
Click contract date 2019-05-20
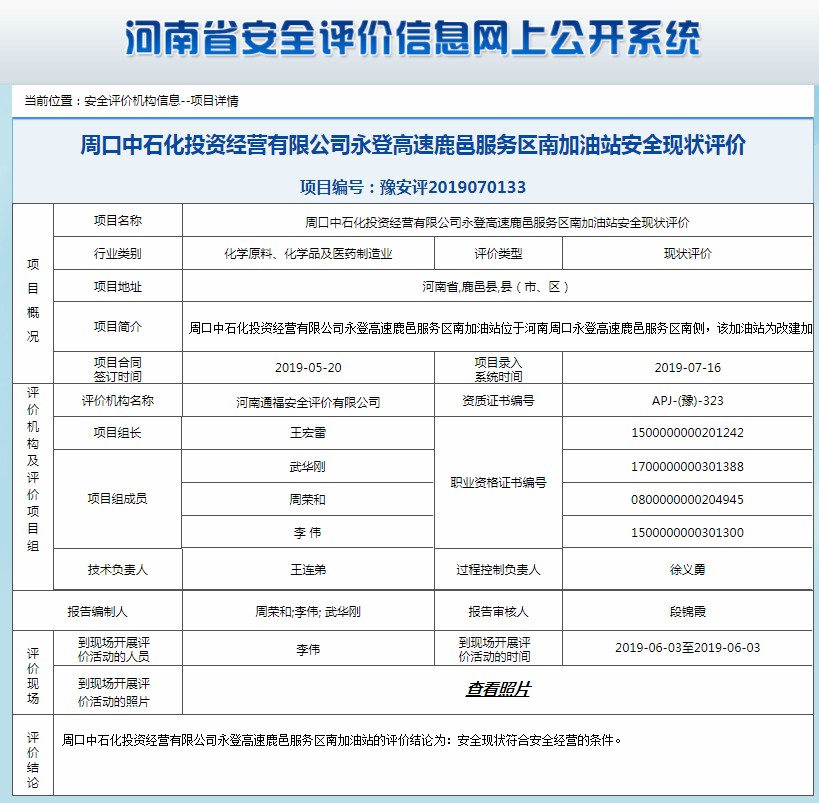coord(308,368)
